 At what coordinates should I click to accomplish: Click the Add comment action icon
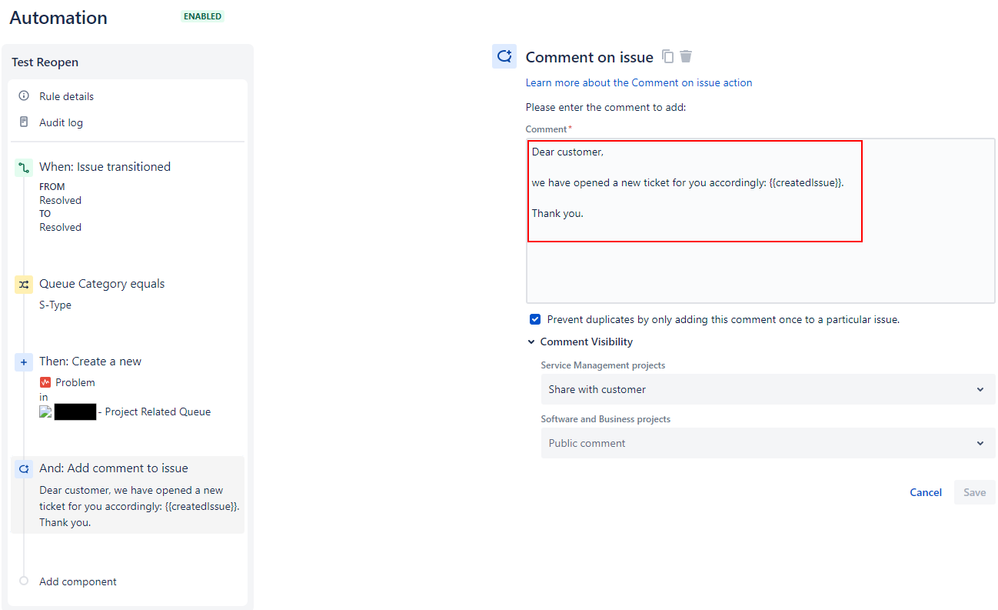[24, 469]
